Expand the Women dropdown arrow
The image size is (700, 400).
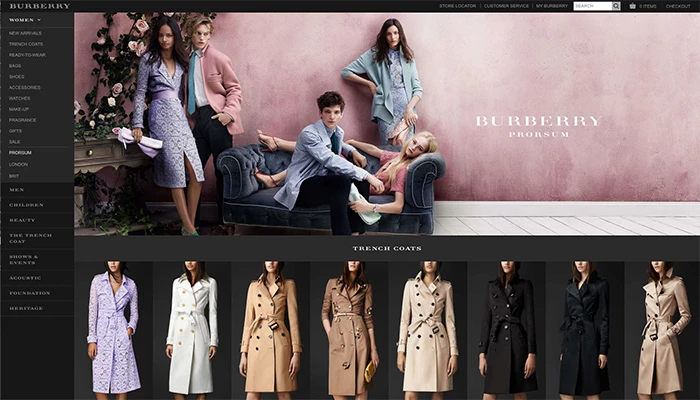39,20
